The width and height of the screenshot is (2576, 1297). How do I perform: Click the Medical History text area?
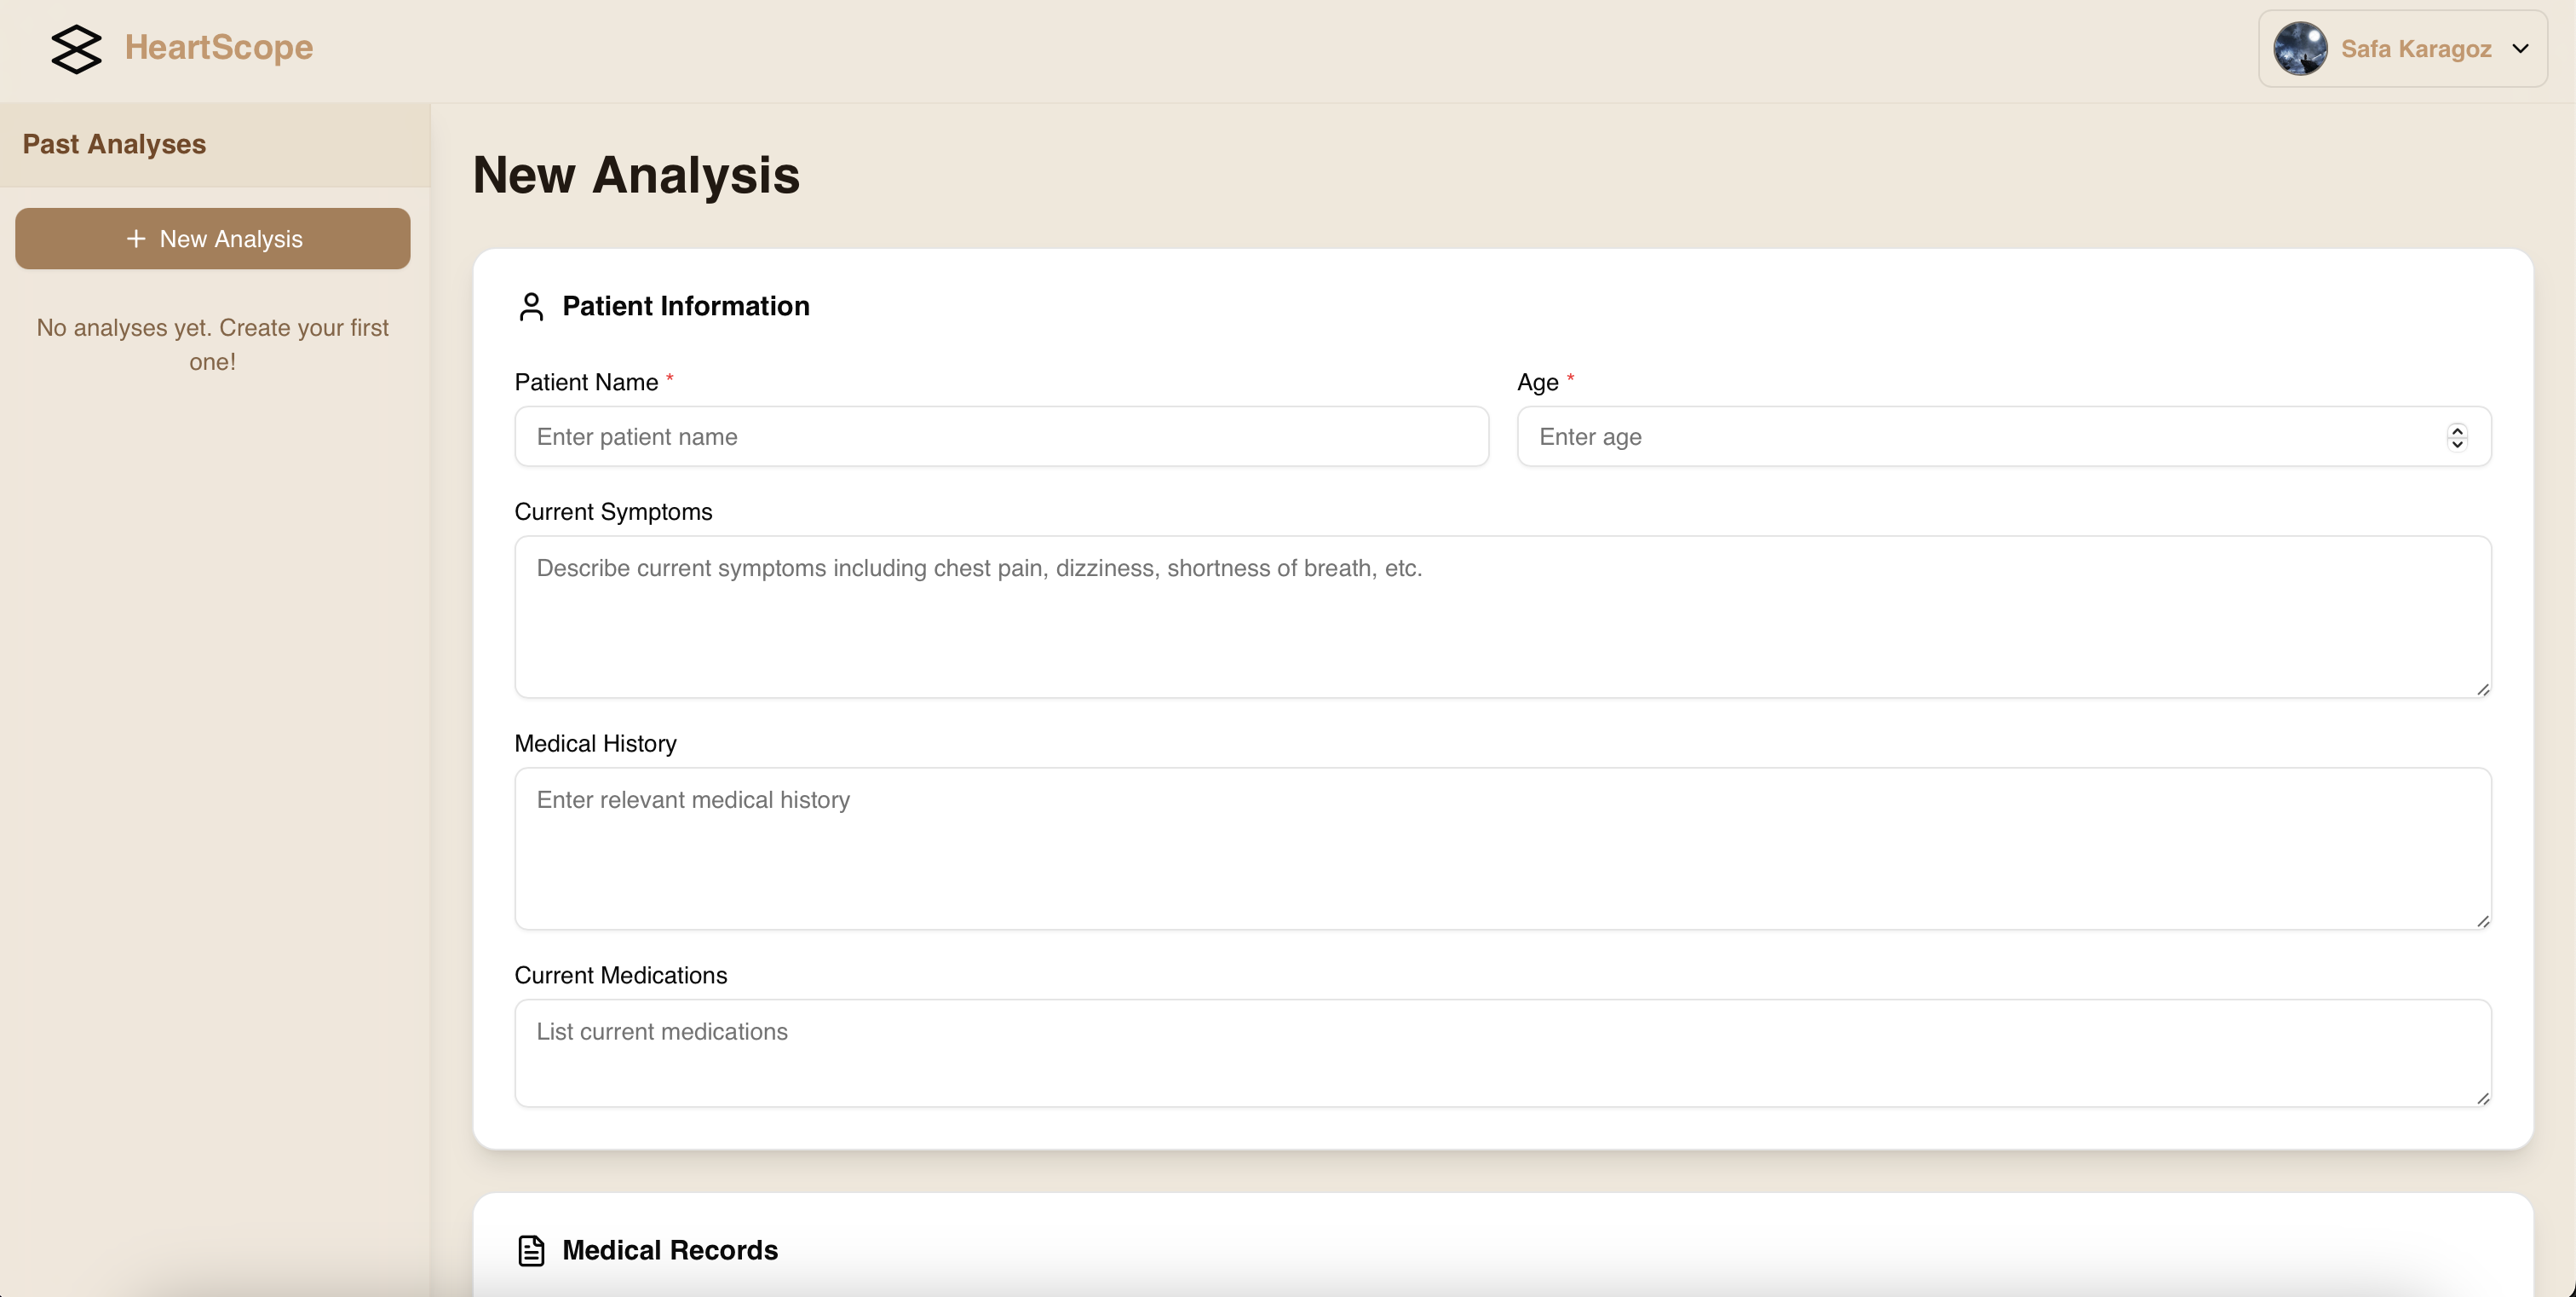pyautogui.click(x=1500, y=849)
